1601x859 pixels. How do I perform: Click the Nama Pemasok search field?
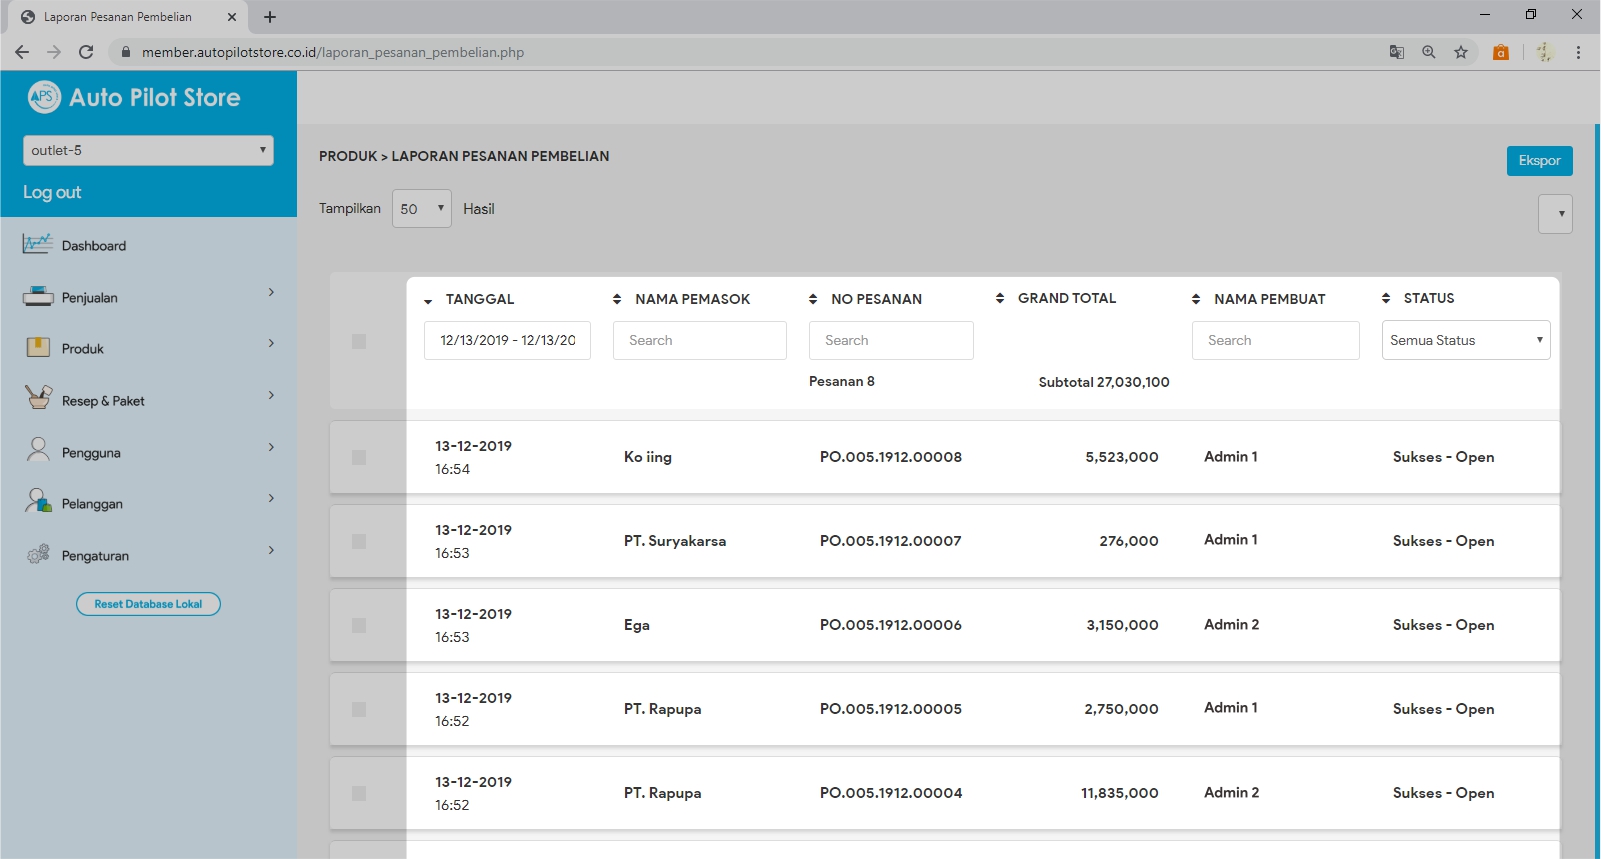(x=699, y=340)
